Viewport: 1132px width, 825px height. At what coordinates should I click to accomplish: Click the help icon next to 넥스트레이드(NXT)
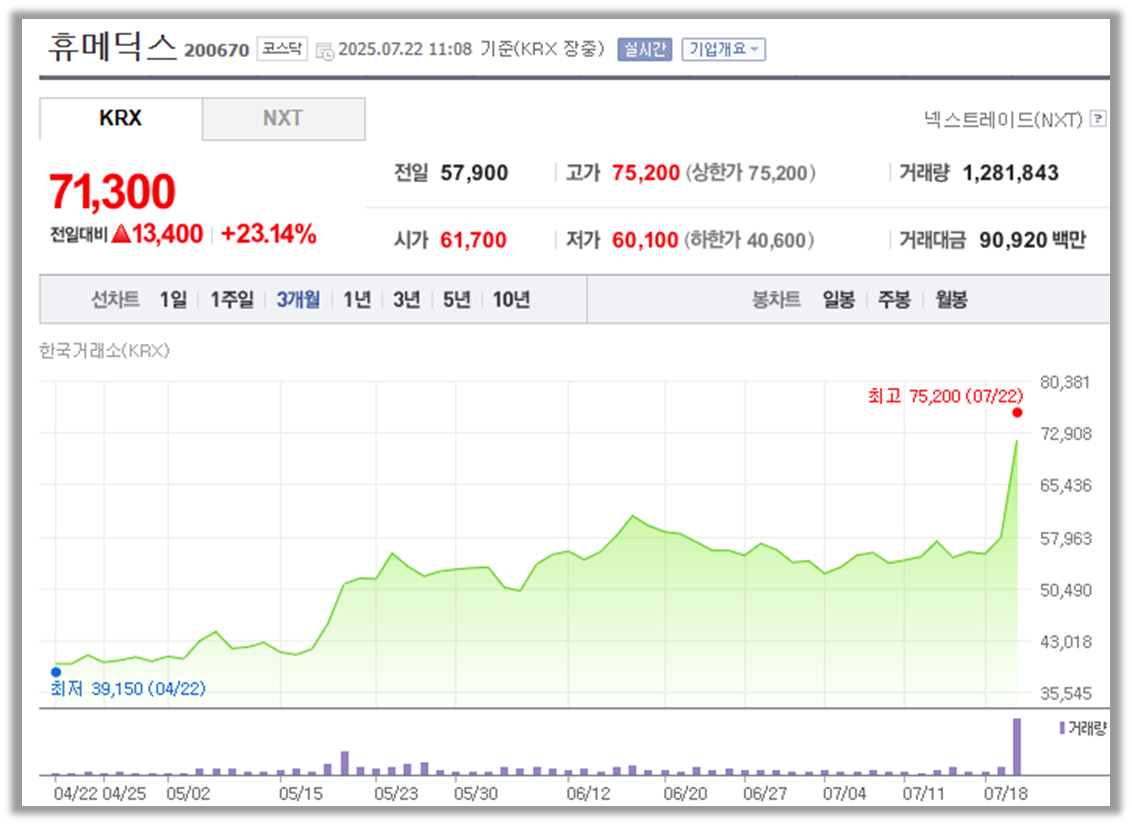[1097, 118]
